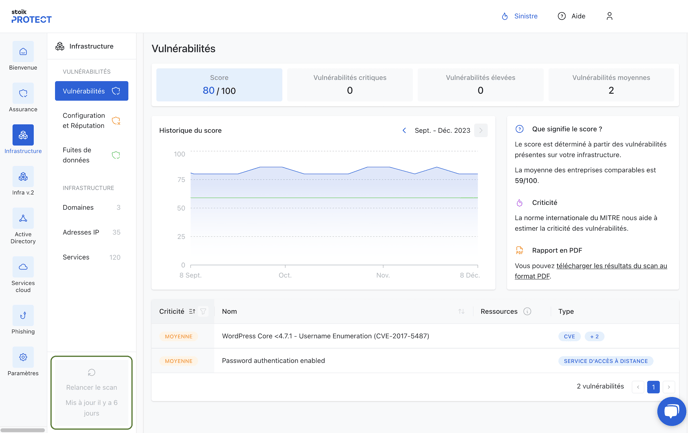Open the Phishing hook icon
This screenshot has width=688, height=433.
(23, 315)
